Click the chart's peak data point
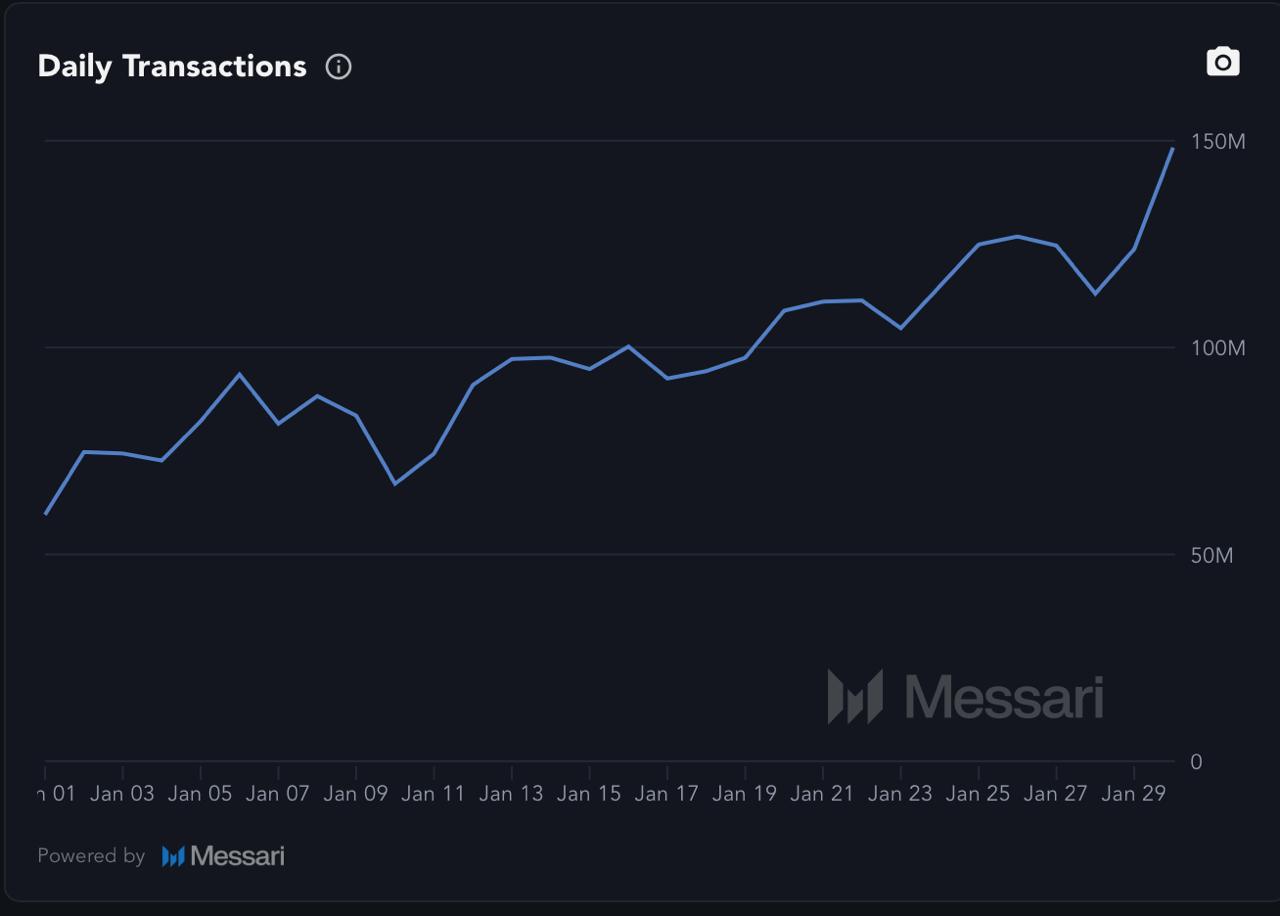 click(1172, 150)
